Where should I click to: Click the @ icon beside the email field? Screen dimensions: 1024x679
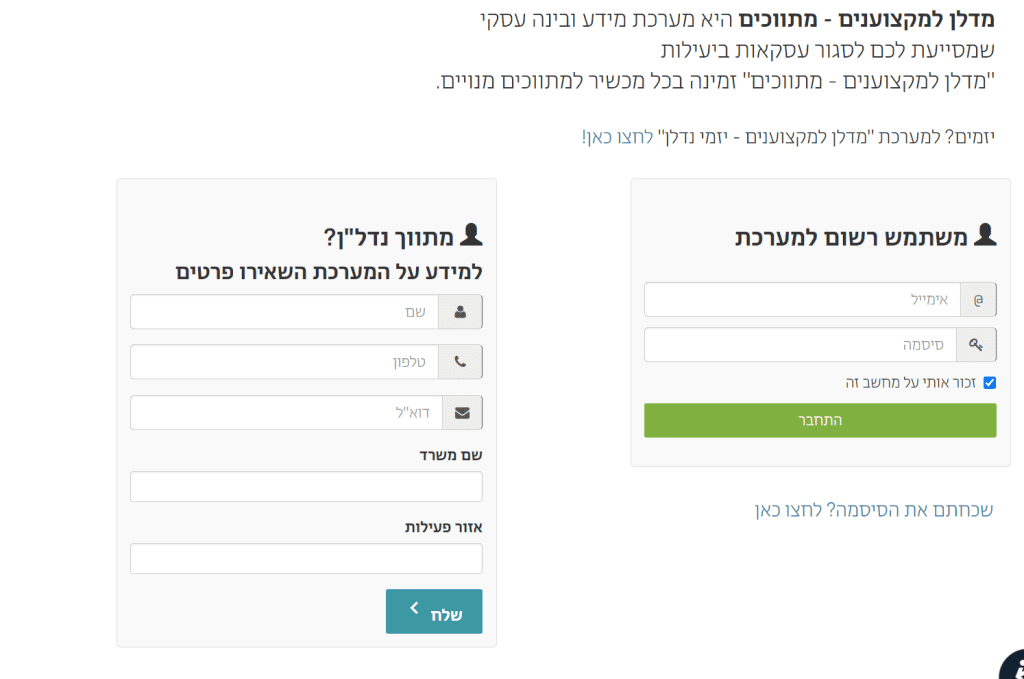[978, 300]
